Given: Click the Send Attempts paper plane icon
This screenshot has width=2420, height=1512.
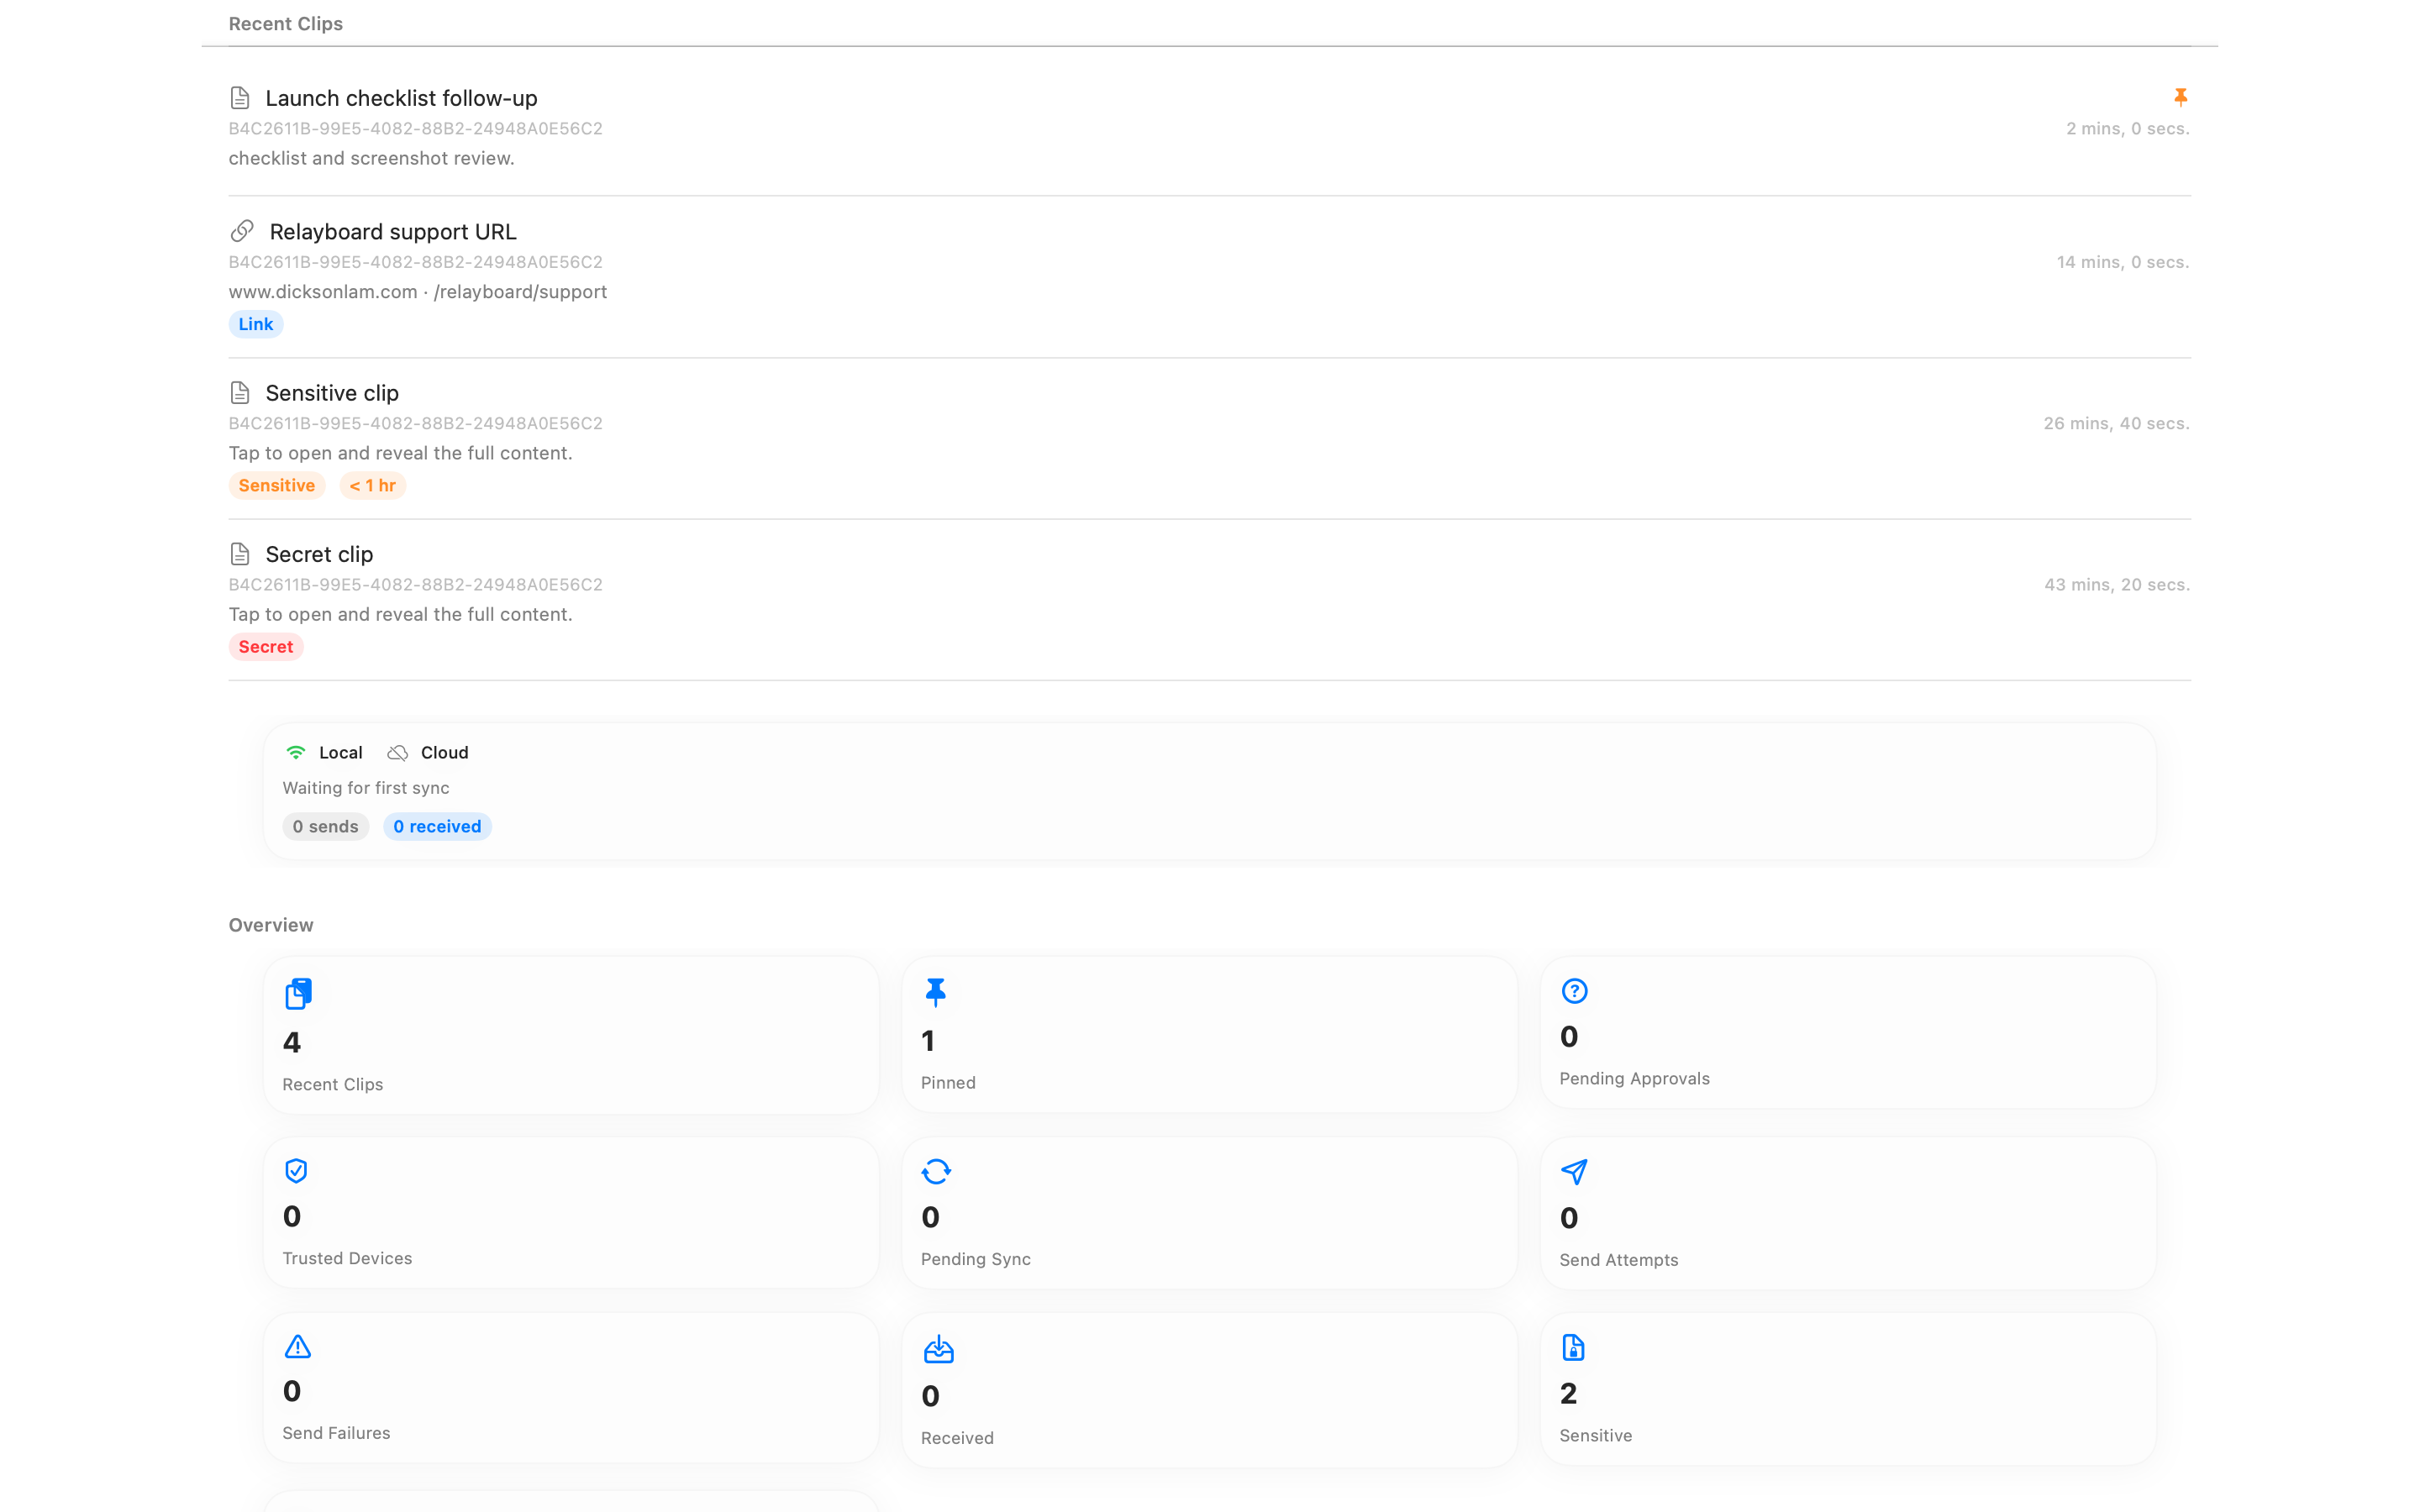Looking at the screenshot, I should 1574,1171.
